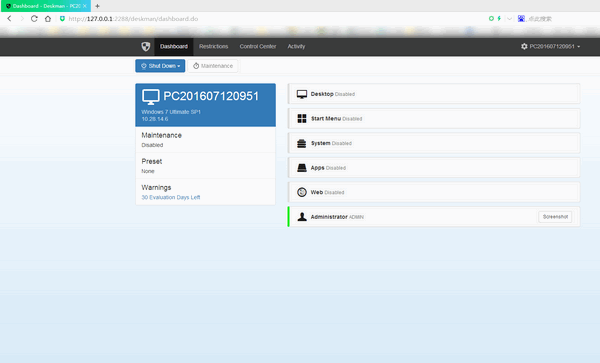Click the Start Menu windows icon

pyautogui.click(x=302, y=119)
